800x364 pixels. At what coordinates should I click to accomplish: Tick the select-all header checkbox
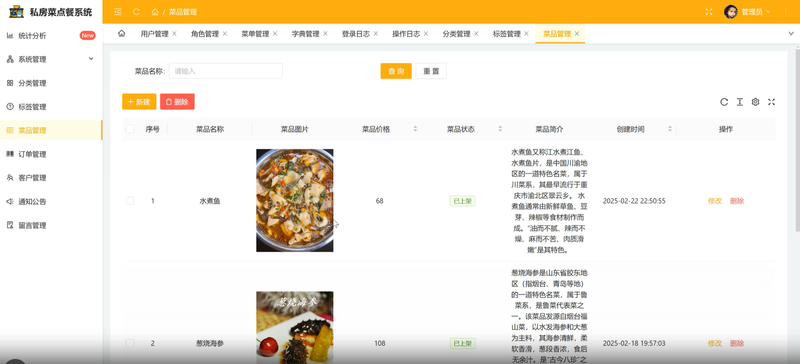[130, 129]
